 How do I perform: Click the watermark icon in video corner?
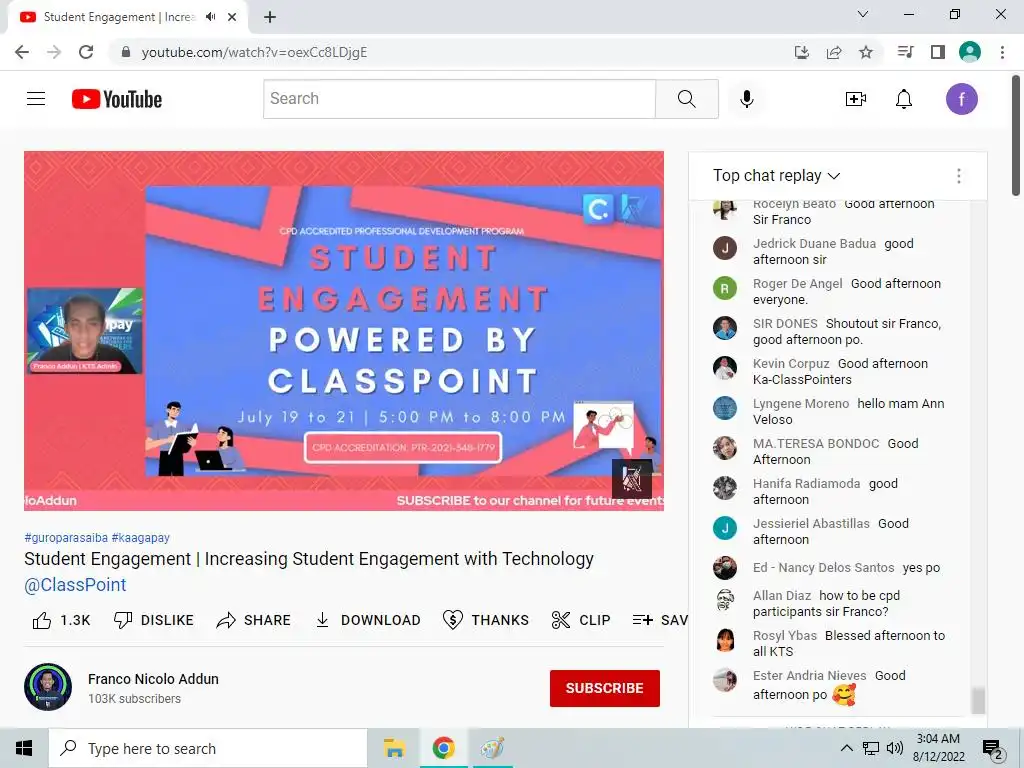[632, 479]
